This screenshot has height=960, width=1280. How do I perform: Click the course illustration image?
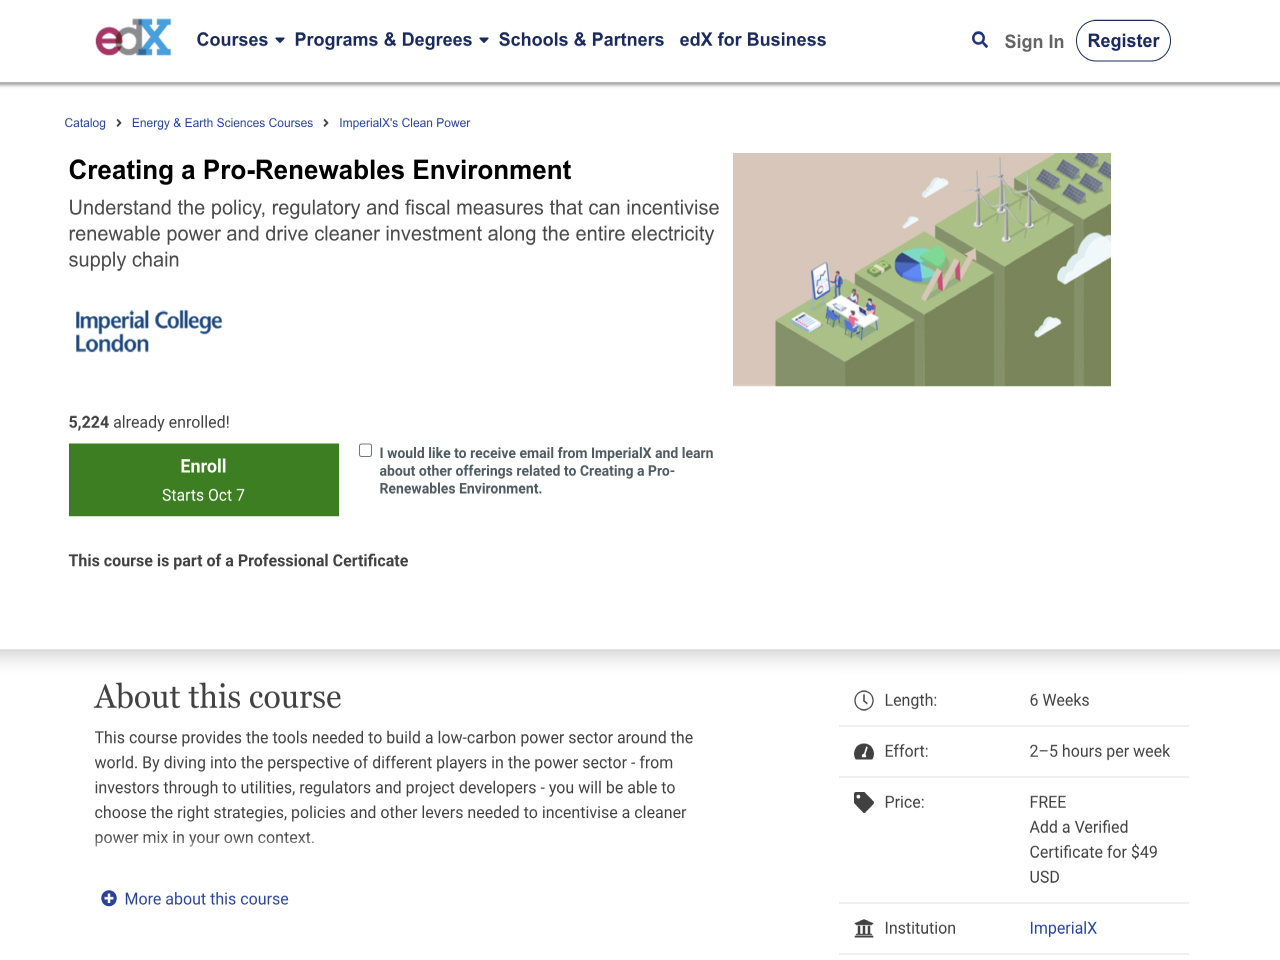[x=922, y=269]
